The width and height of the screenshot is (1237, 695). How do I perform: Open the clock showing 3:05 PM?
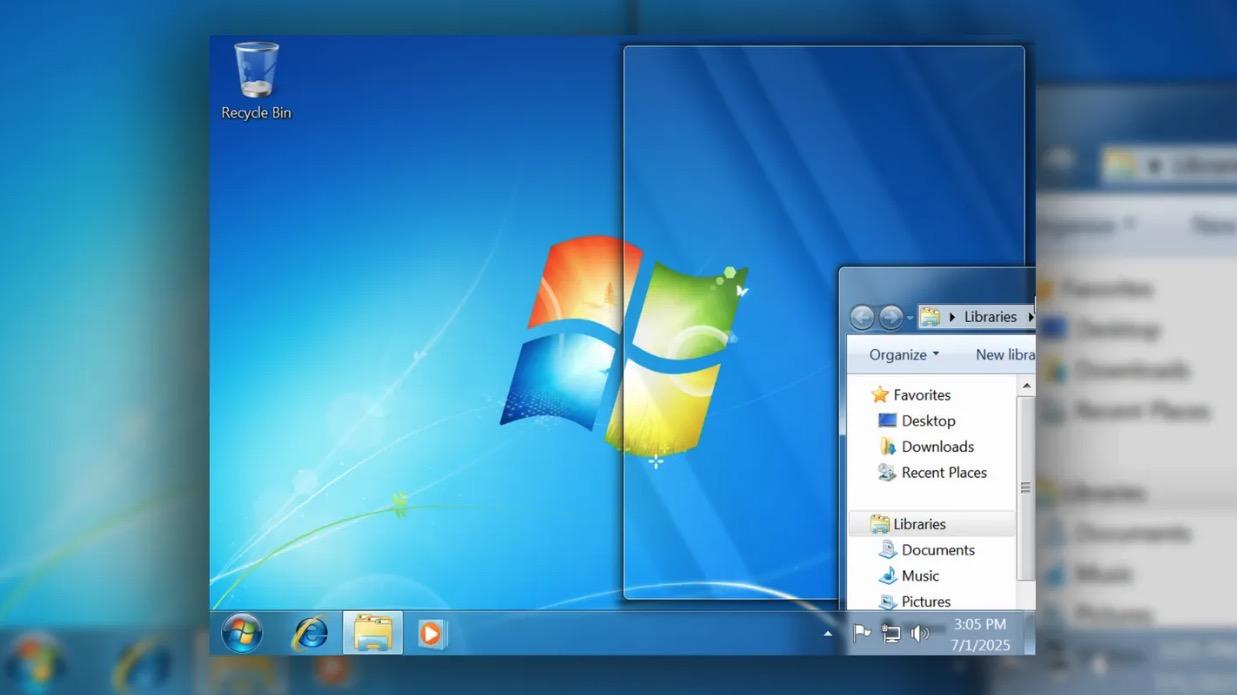[x=980, y=624]
